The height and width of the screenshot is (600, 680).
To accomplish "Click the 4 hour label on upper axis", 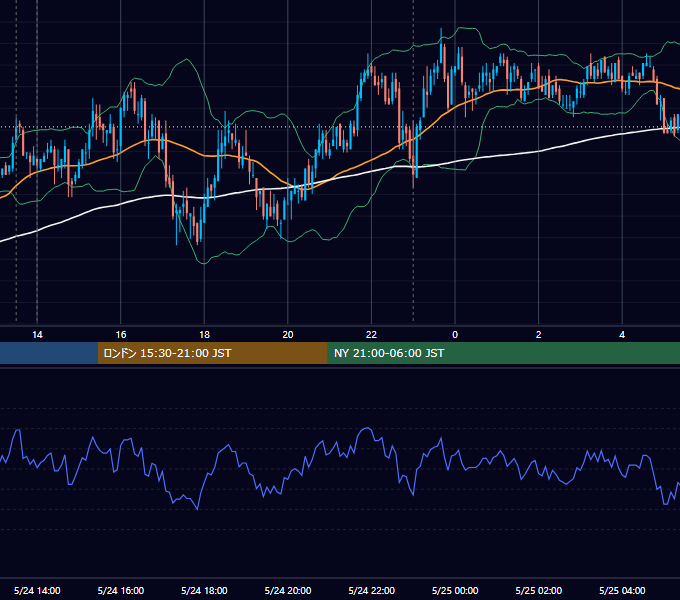I will coord(622,335).
